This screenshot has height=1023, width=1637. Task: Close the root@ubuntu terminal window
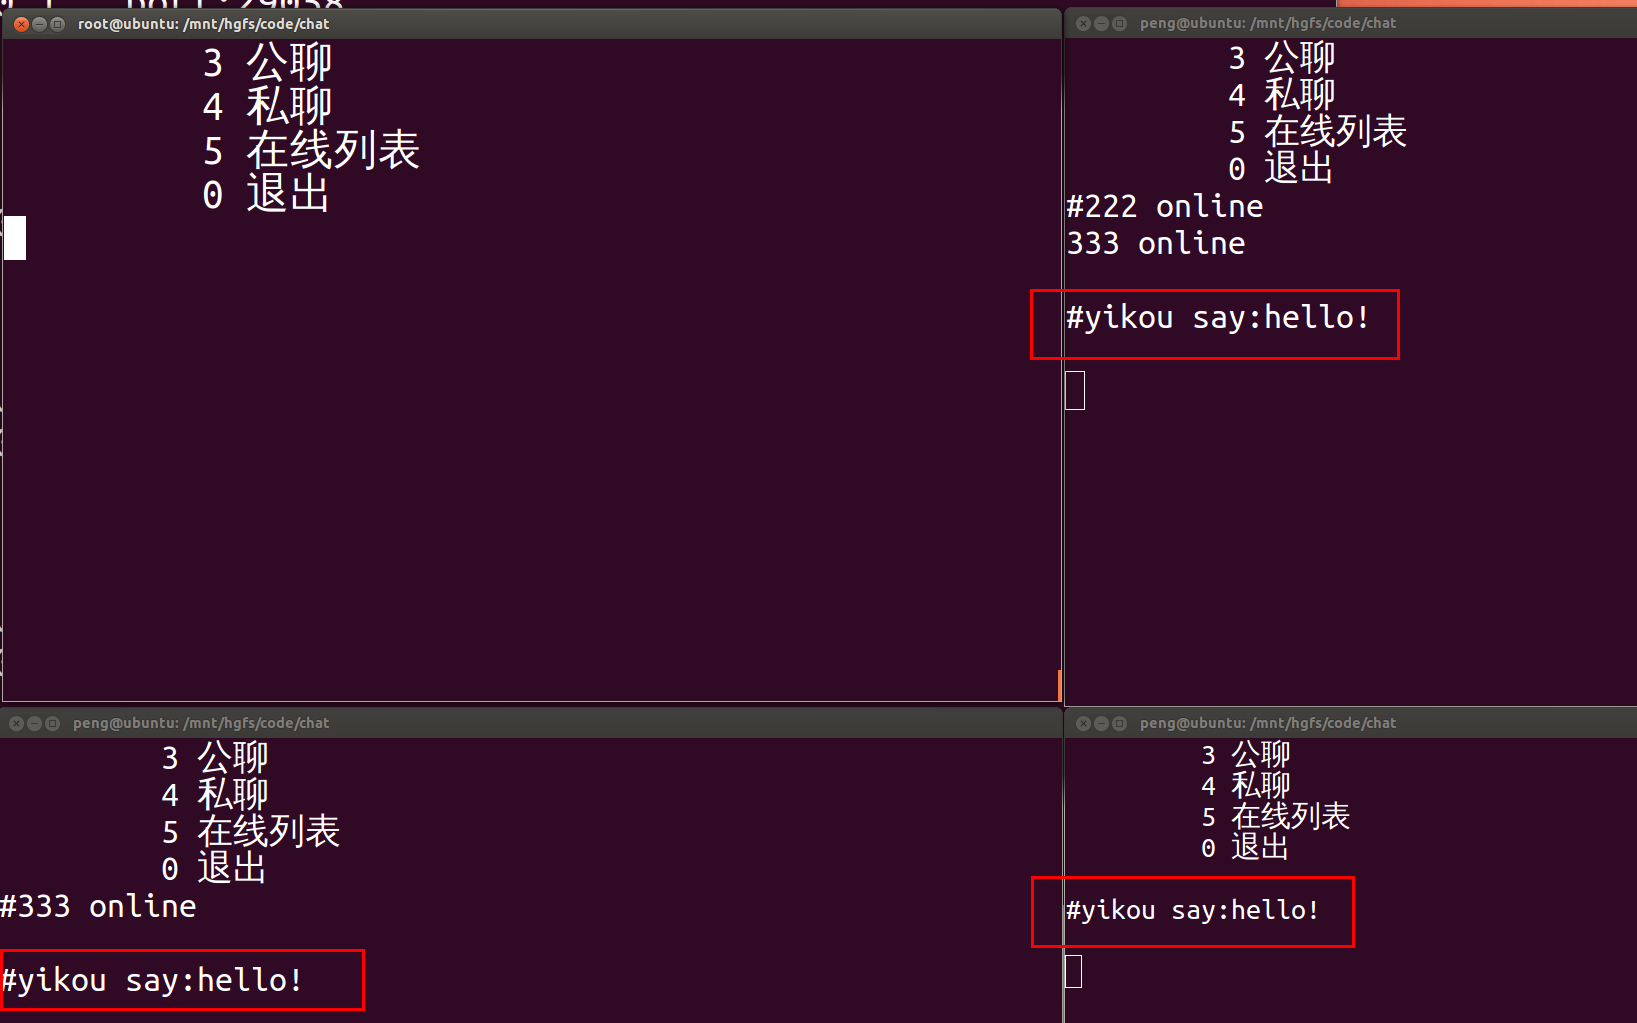click(x=21, y=24)
